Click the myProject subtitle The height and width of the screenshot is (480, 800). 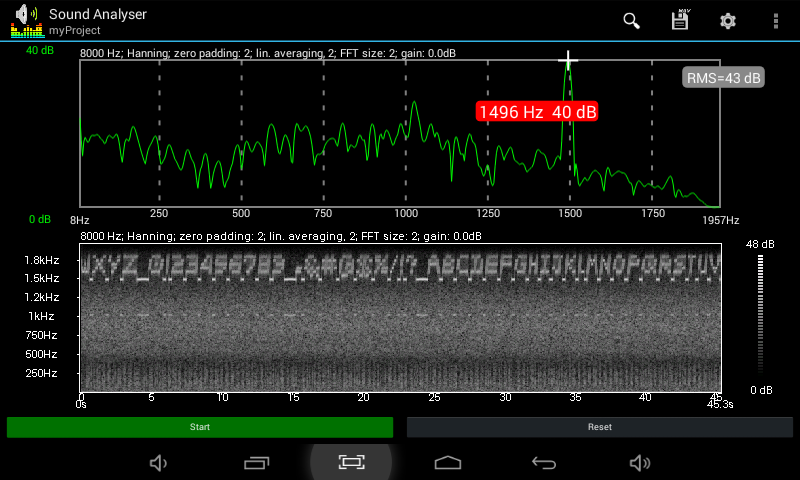pyautogui.click(x=77, y=31)
